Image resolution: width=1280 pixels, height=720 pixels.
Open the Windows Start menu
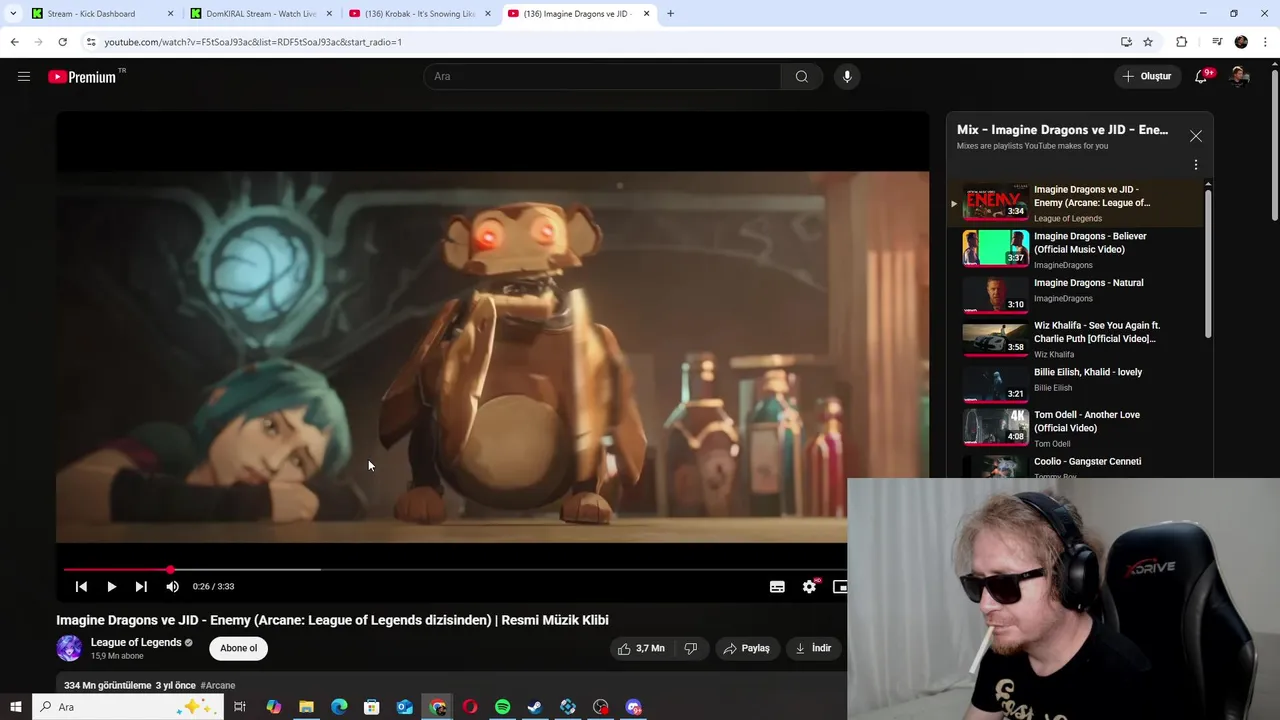(x=16, y=707)
